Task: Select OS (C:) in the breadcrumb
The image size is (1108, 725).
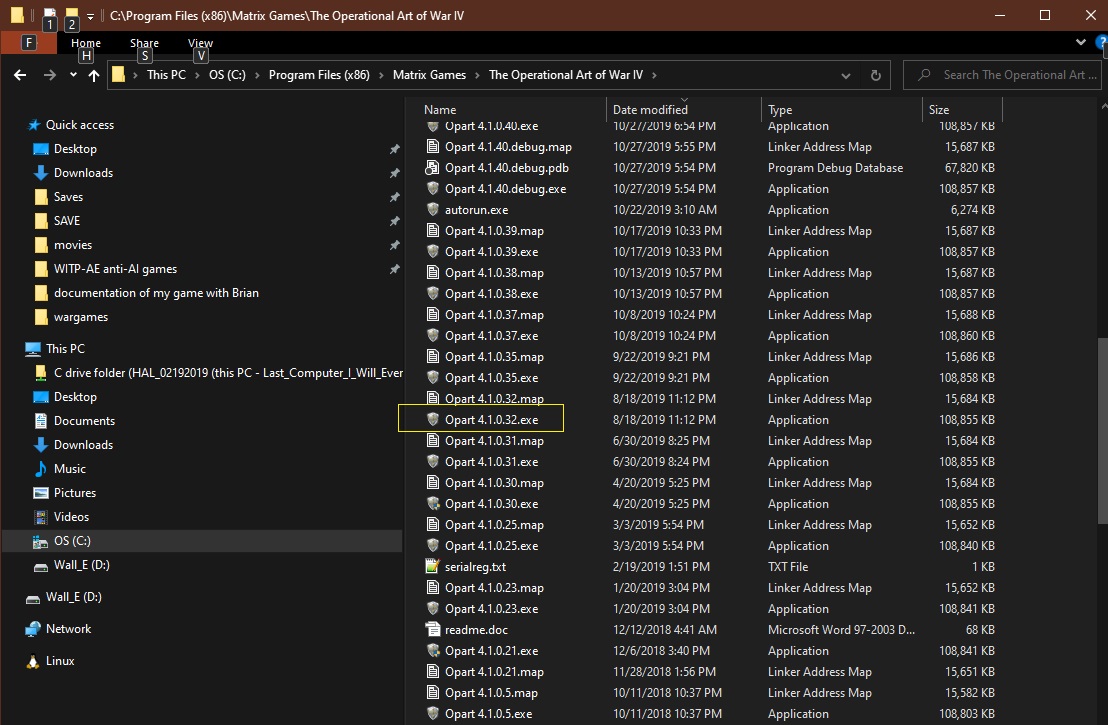Action: 227,75
